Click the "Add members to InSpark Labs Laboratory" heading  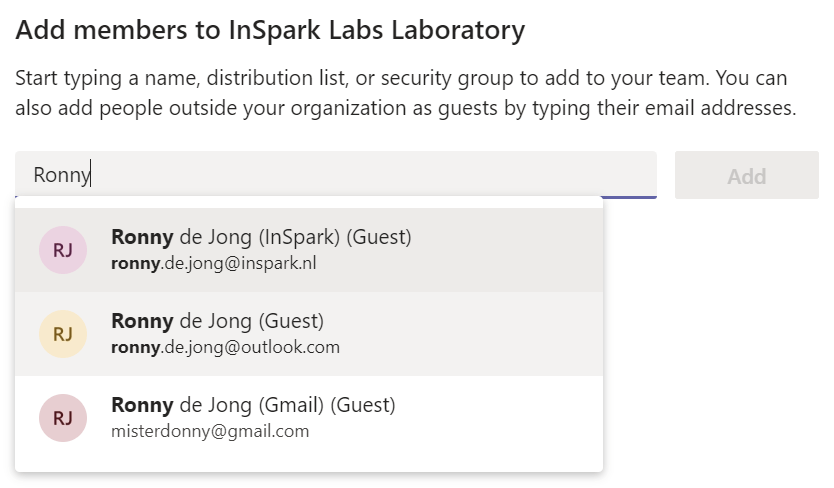(270, 30)
